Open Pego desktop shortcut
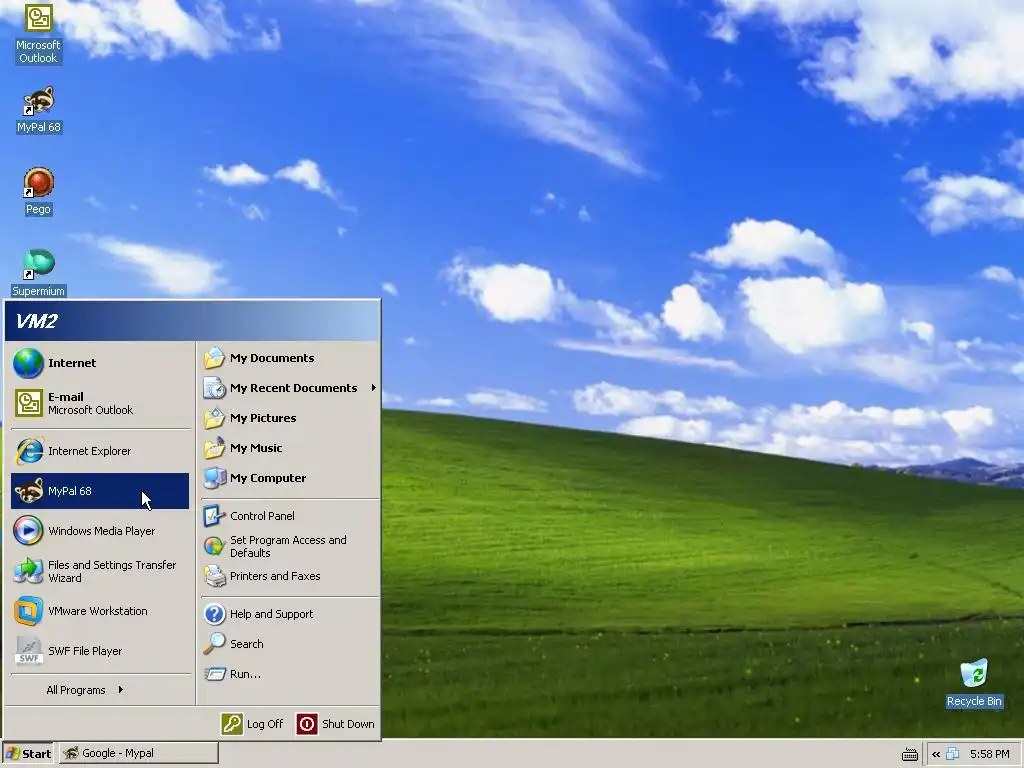 (x=38, y=191)
